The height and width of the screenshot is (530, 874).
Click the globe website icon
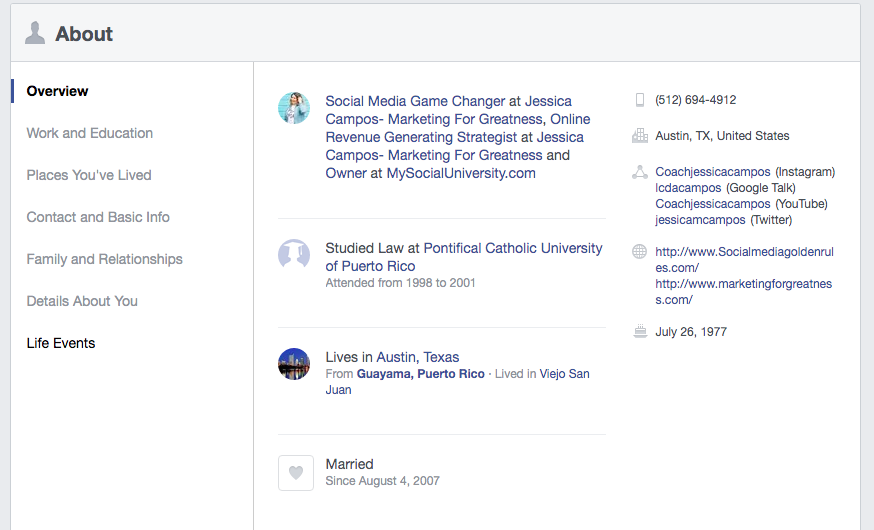[640, 252]
